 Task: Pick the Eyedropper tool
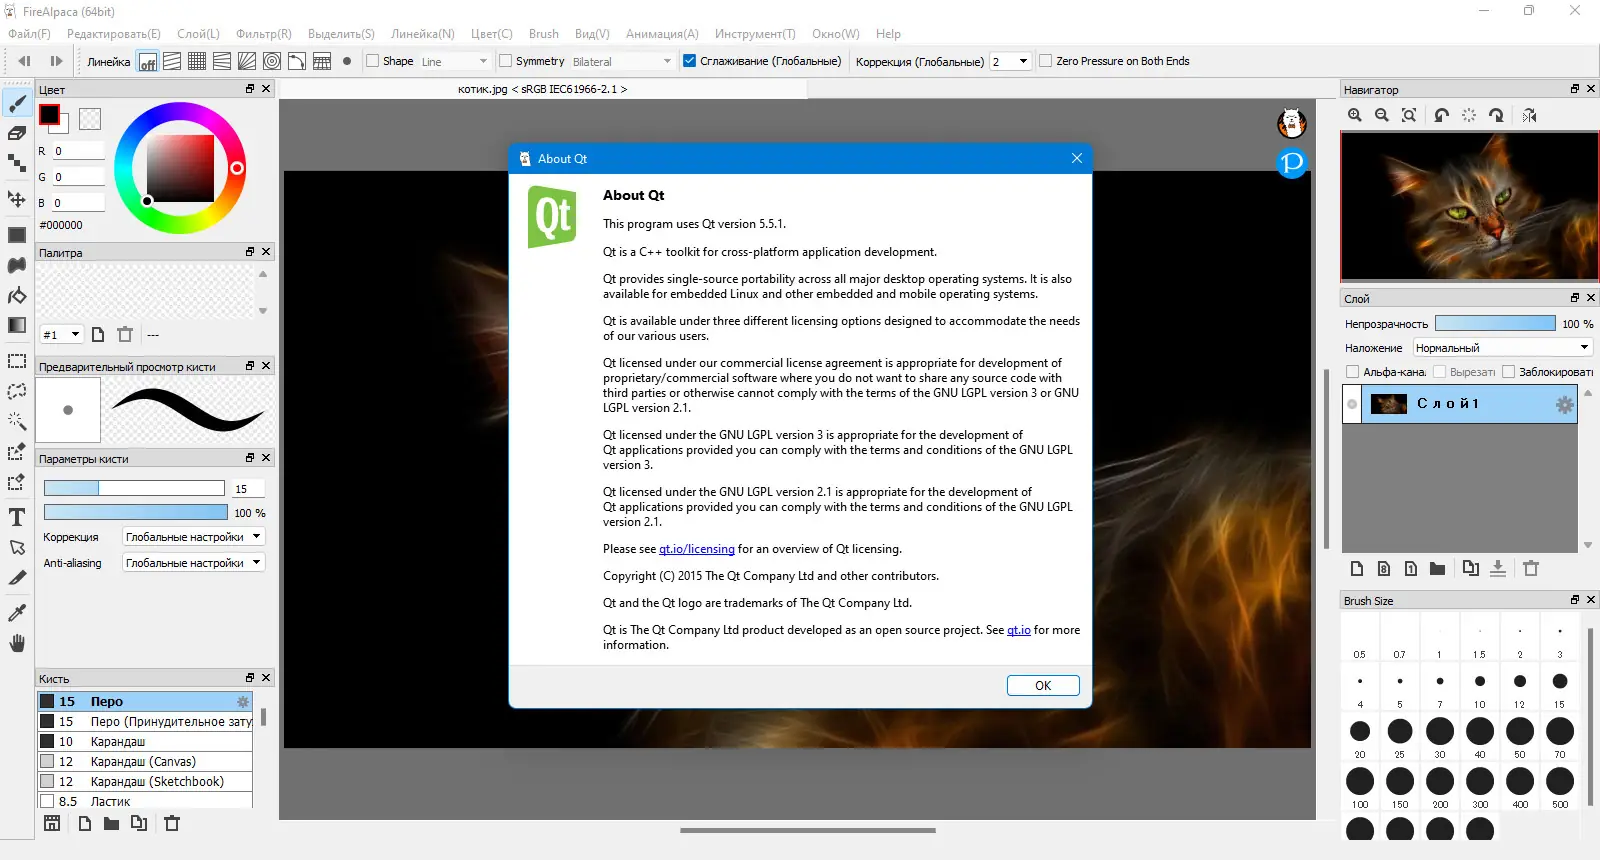(x=17, y=612)
